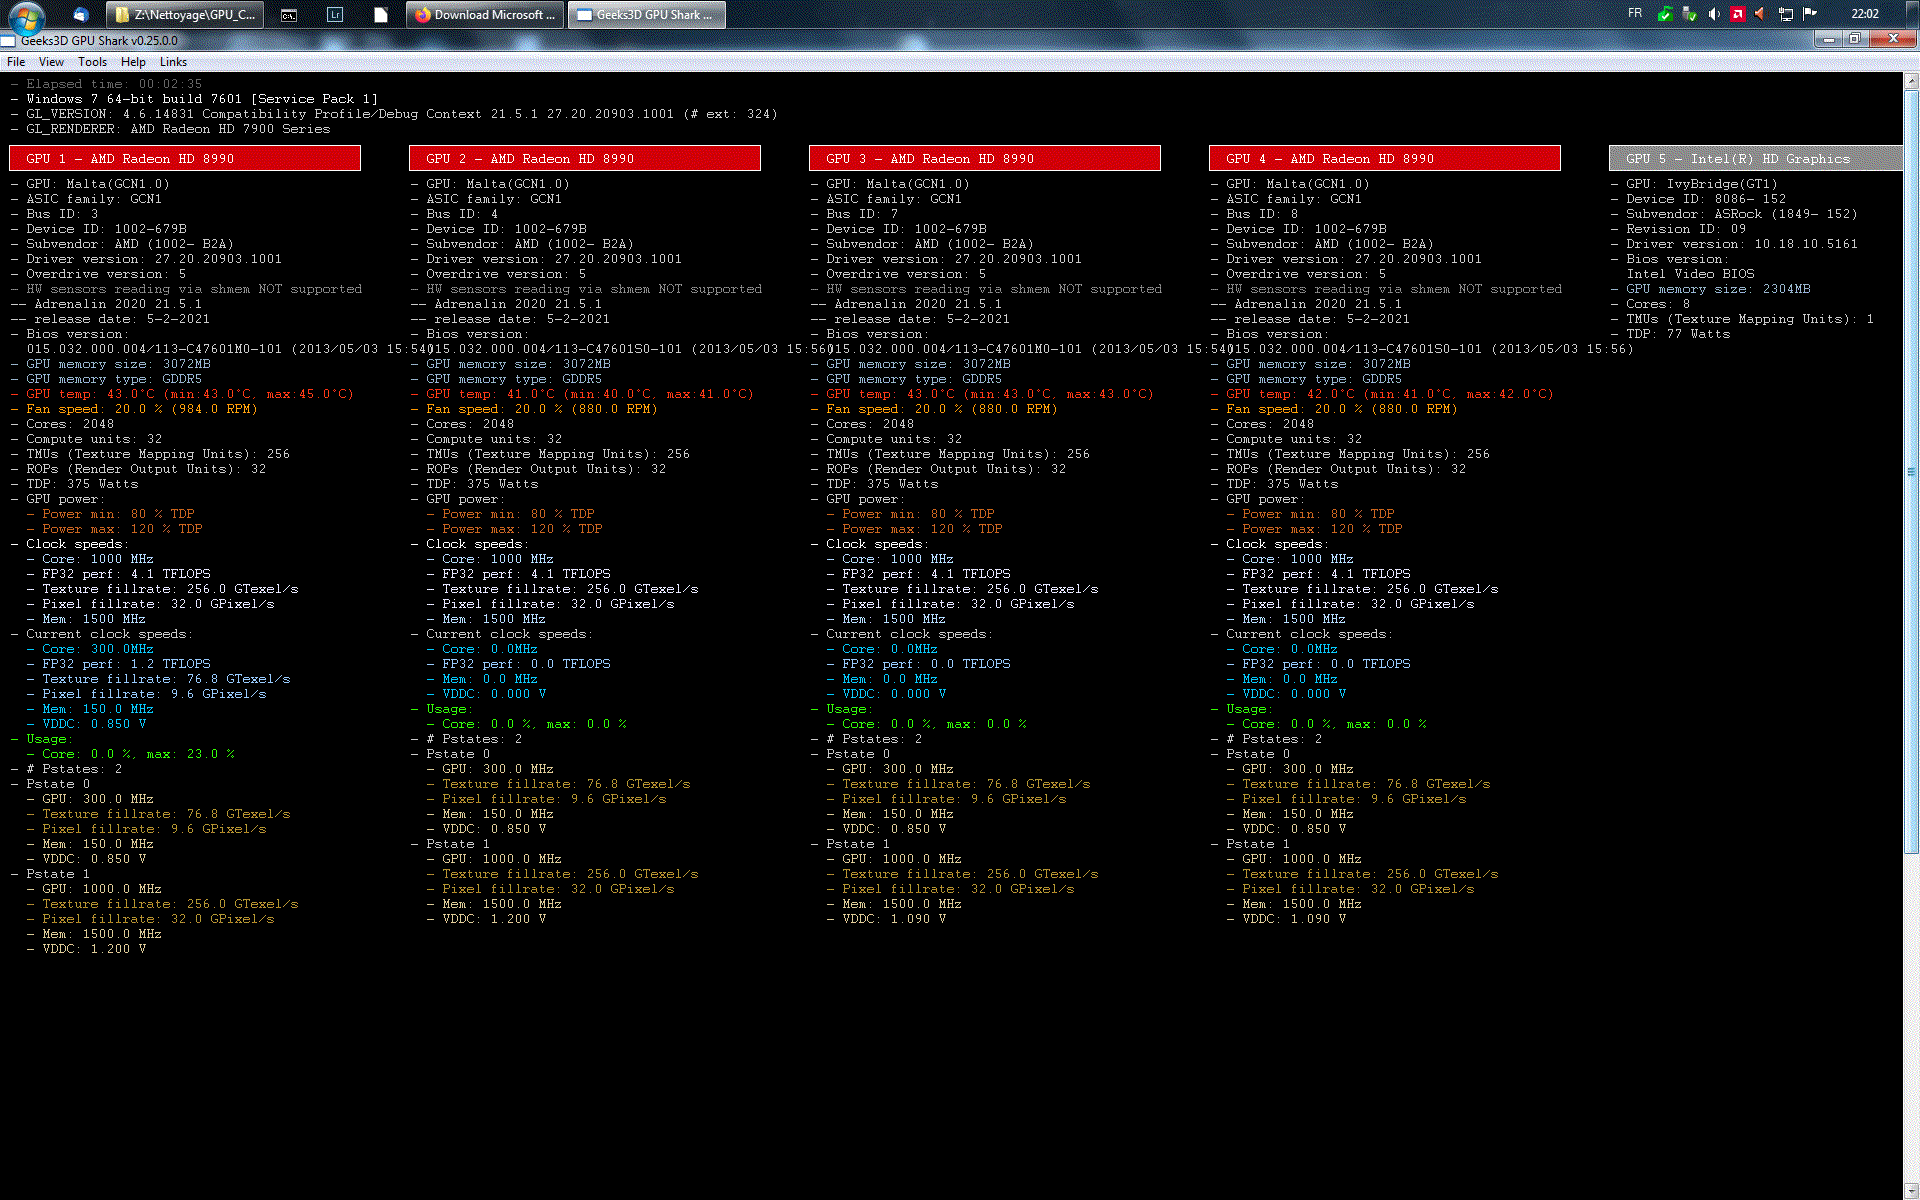Viewport: 1920px width, 1200px height.
Task: Open the white speaker volume icon
Action: click(x=1713, y=14)
